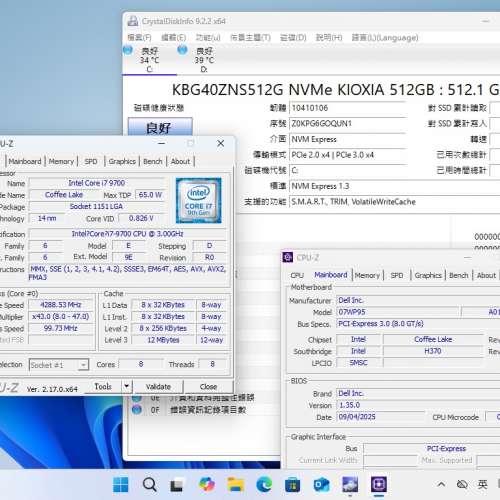Viewport: 500px width, 500px height.
Task: Open the (D) disk menu in CrystalDiskInfo
Action: 293,37
